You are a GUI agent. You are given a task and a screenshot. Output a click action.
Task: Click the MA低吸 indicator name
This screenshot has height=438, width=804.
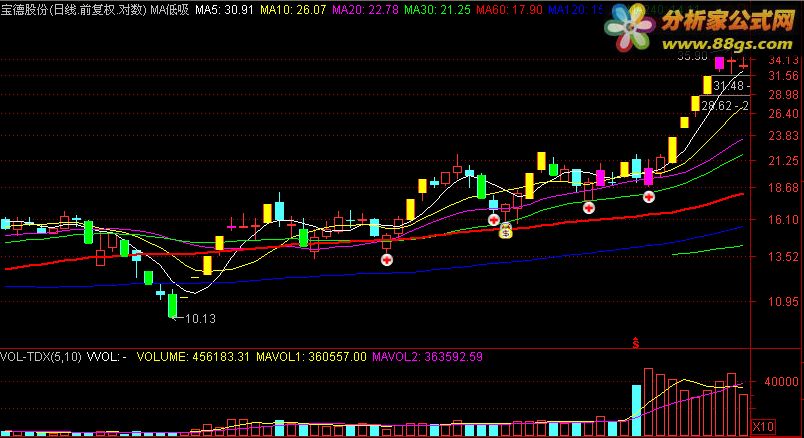pyautogui.click(x=169, y=9)
